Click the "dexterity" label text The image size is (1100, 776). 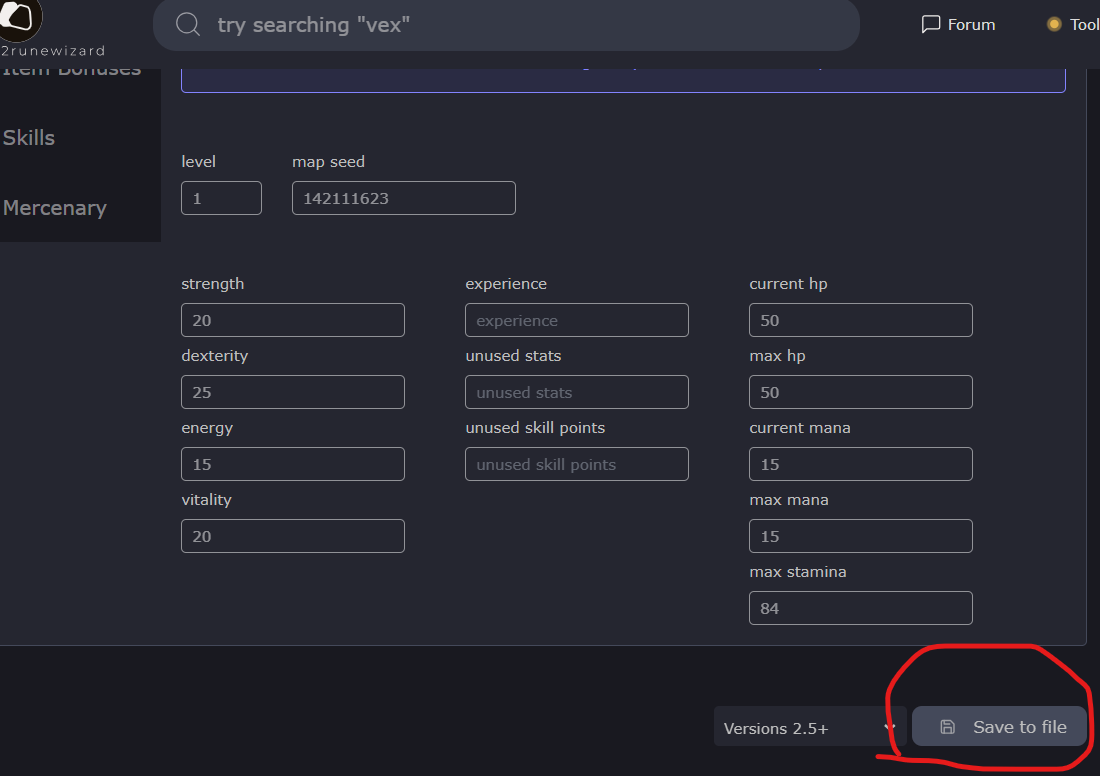pos(215,356)
